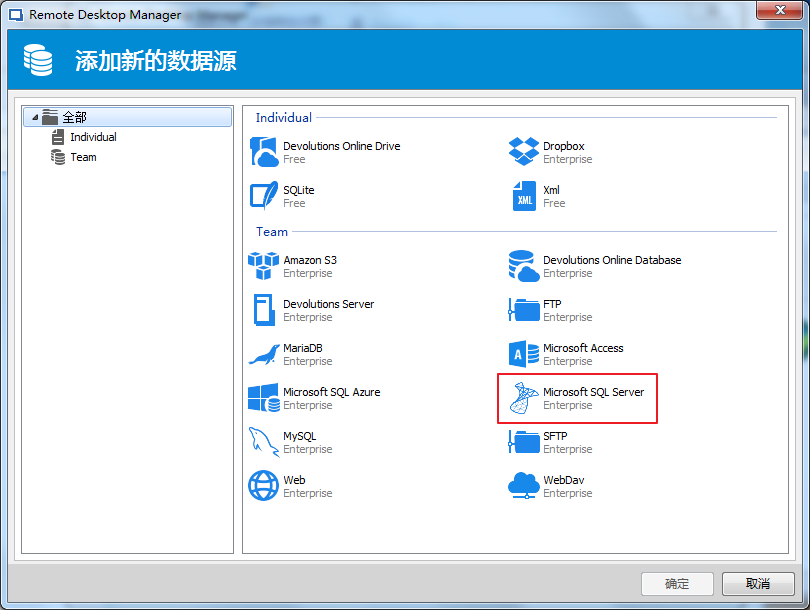This screenshot has height=610, width=810.
Task: Click the Enterprise text under WebDav
Action: [x=568, y=493]
